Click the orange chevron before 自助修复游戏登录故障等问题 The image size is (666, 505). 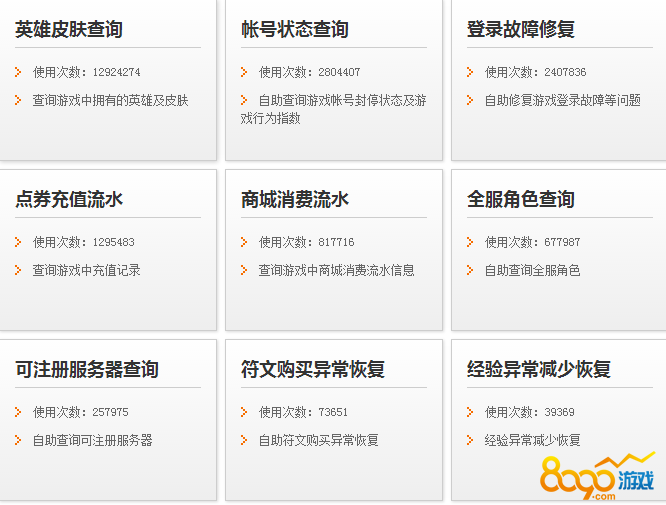(470, 100)
